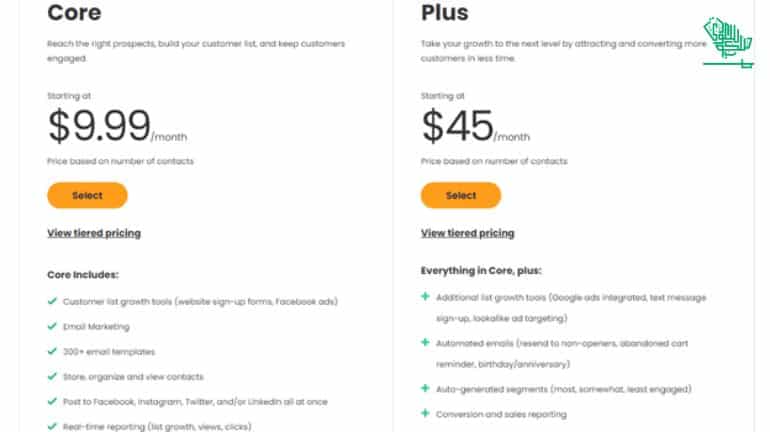This screenshot has width=770, height=432.
Task: Click the $9.99 per month price
Action: click(117, 126)
